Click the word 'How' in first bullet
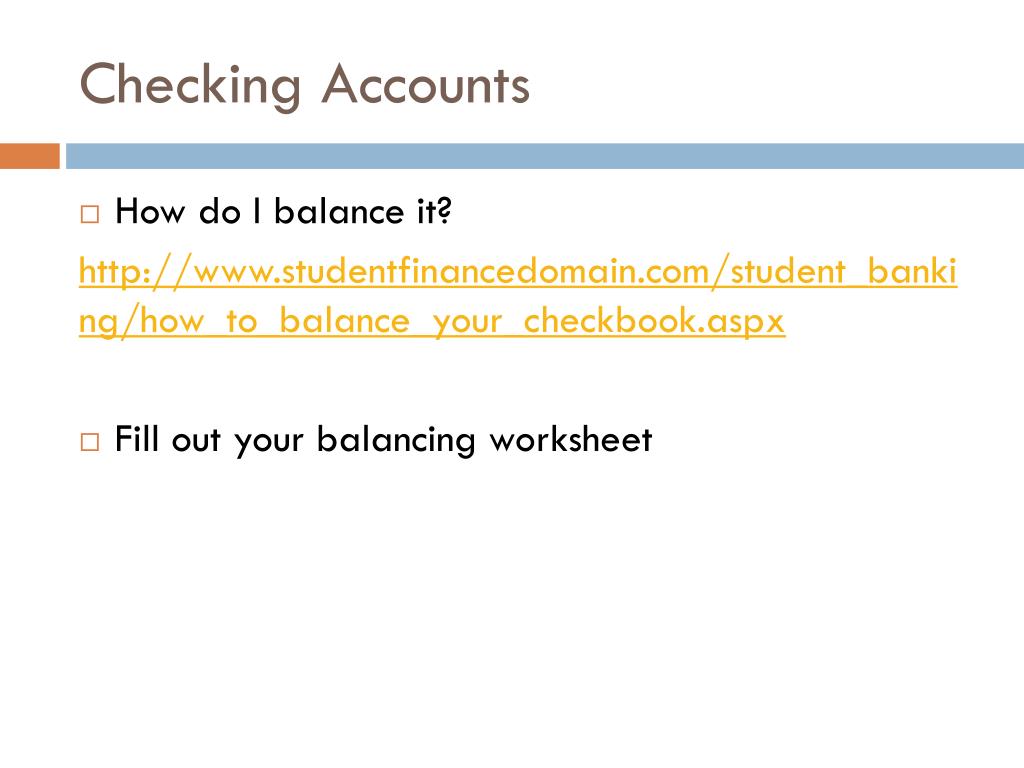 150,211
